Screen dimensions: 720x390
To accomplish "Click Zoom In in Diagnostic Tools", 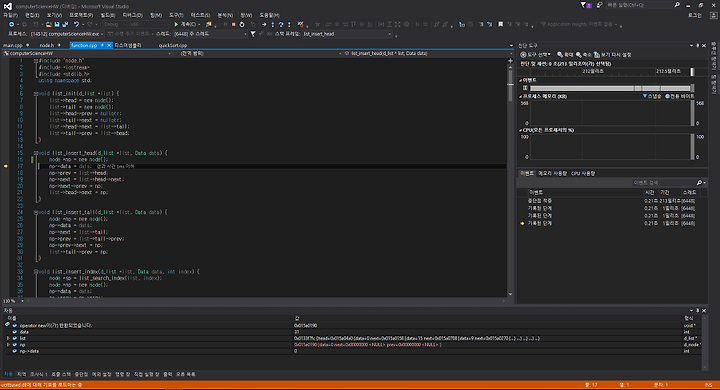I will coord(565,55).
